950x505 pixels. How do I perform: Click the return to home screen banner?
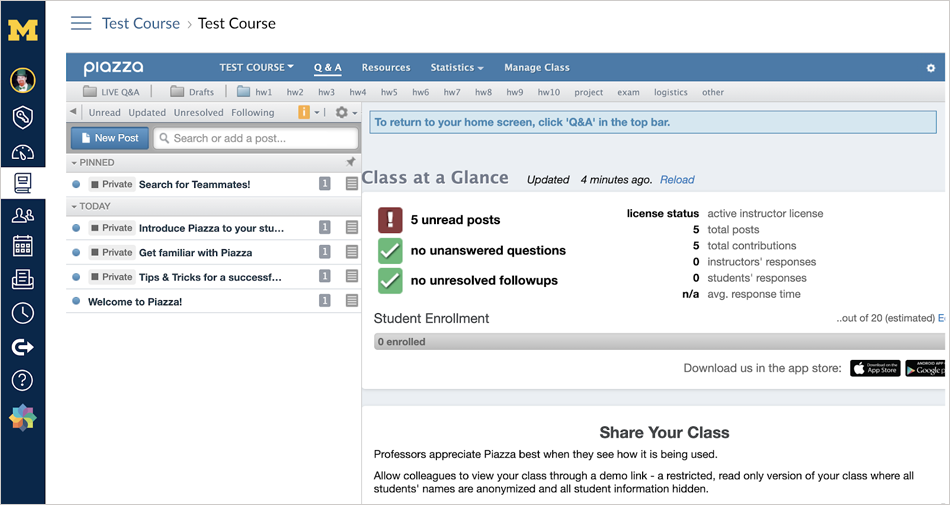[653, 122]
